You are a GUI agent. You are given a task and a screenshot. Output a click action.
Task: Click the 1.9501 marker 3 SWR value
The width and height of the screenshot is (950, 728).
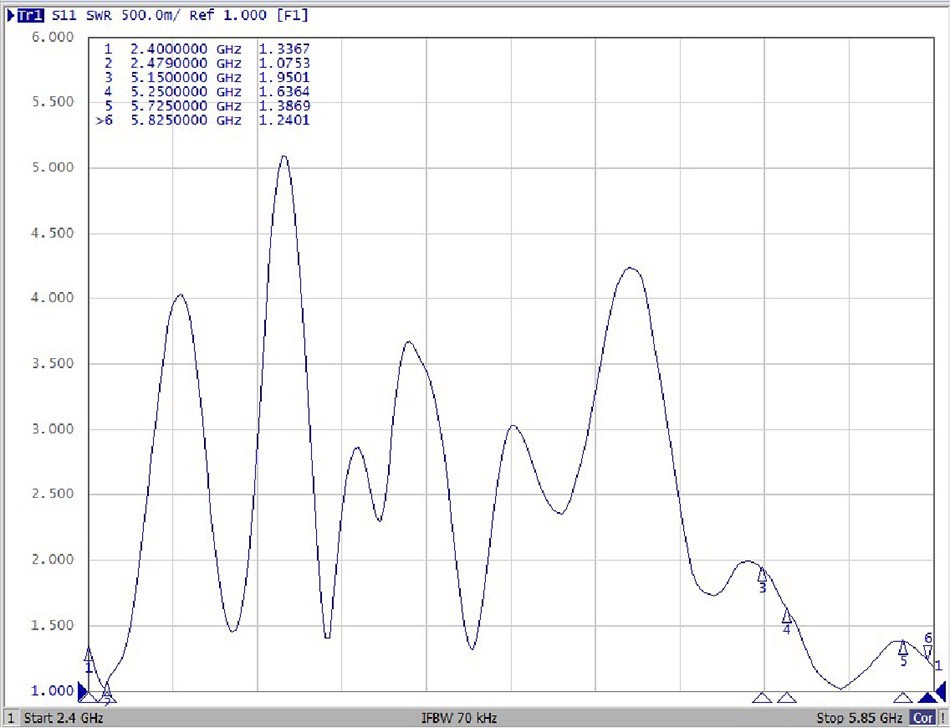284,78
